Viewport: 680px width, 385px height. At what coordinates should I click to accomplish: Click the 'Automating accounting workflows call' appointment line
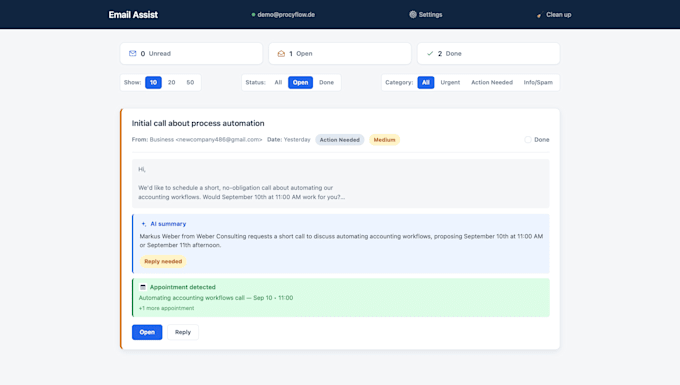pyautogui.click(x=216, y=298)
